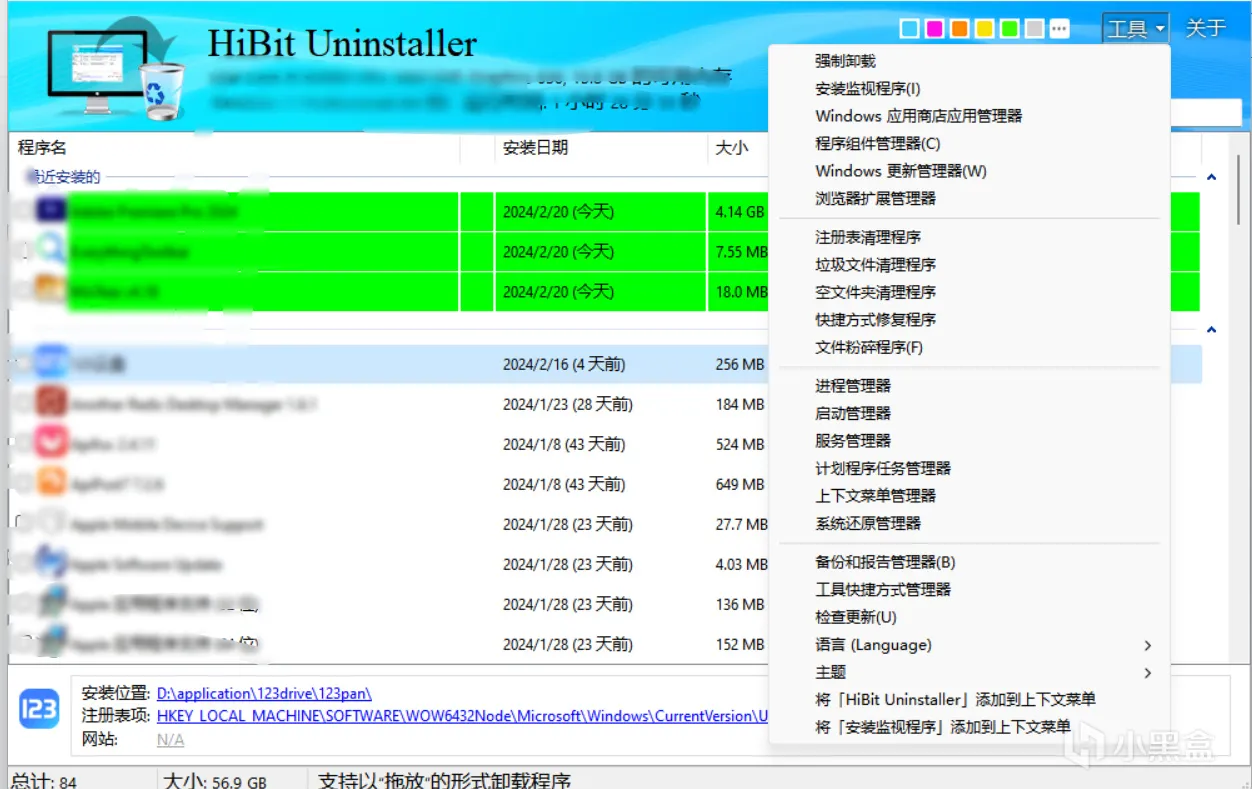Collapse the 最近安装的 group arrow
The image size is (1252, 789).
pyautogui.click(x=1212, y=177)
